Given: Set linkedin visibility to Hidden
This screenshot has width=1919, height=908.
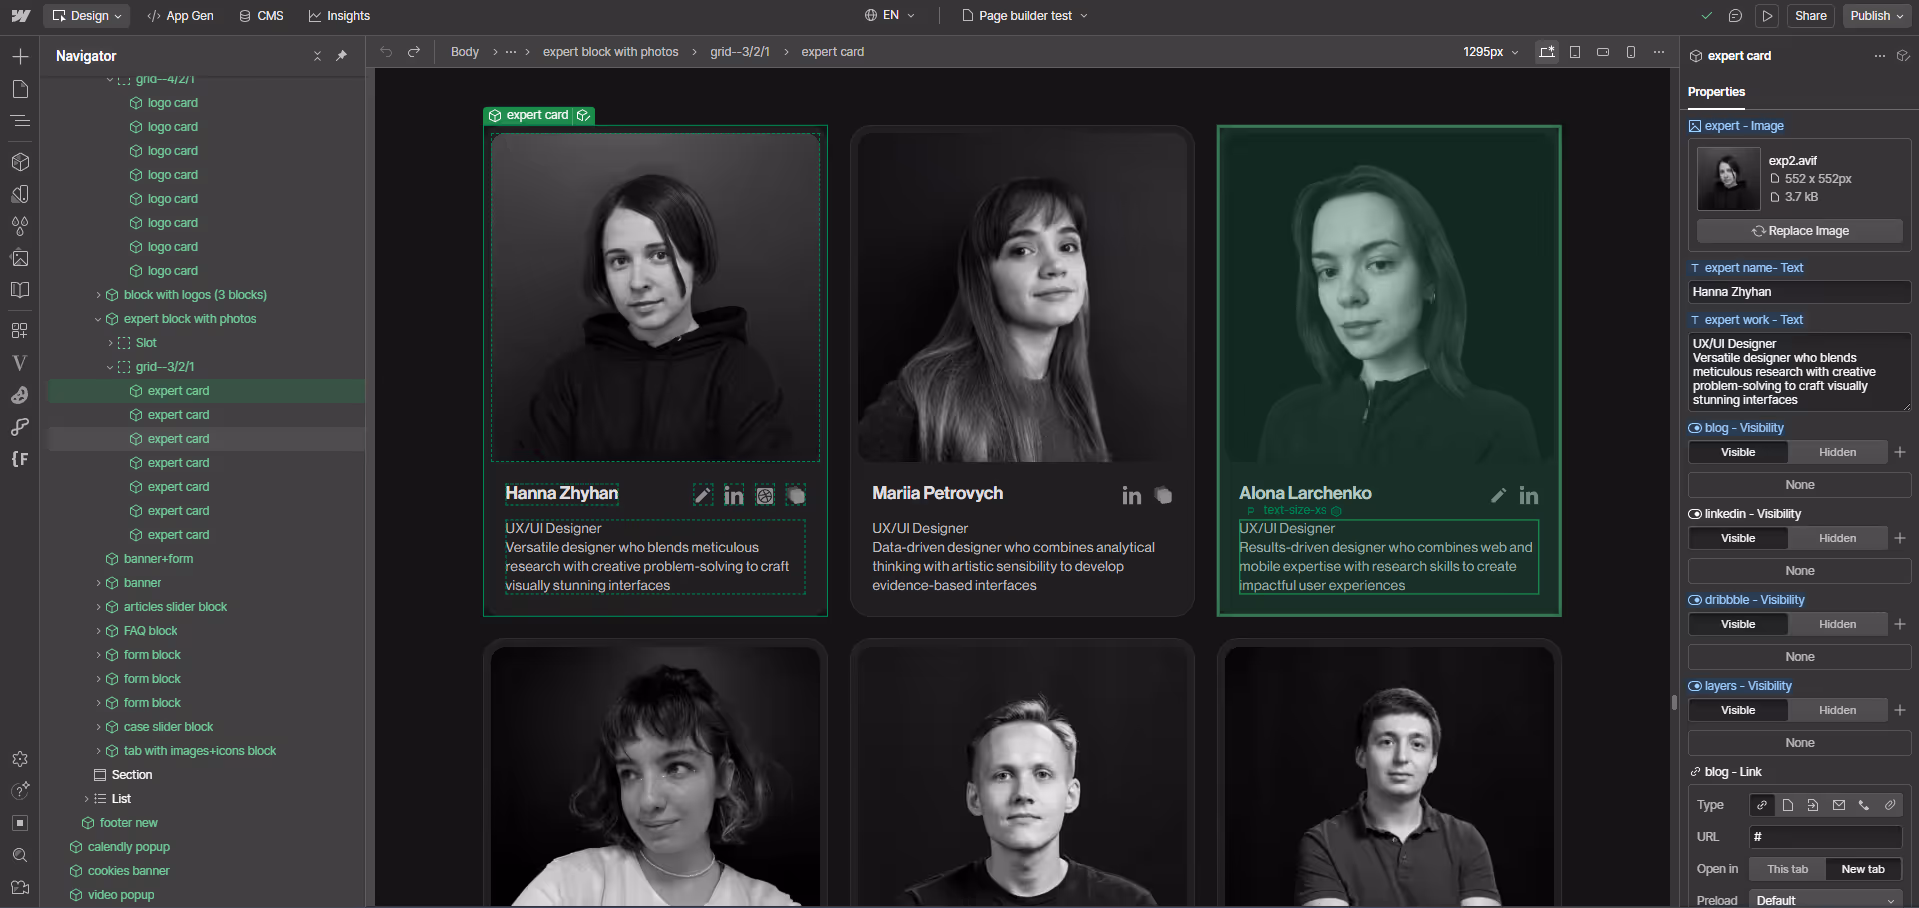Looking at the screenshot, I should [x=1837, y=538].
